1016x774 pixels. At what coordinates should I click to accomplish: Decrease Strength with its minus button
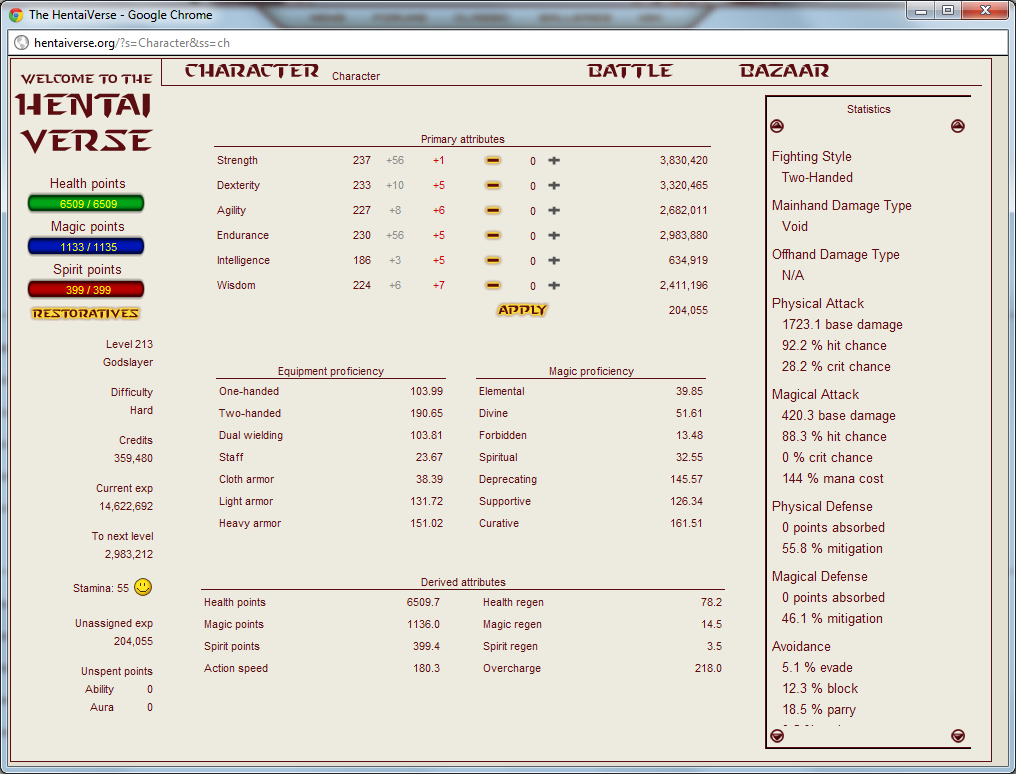[493, 160]
